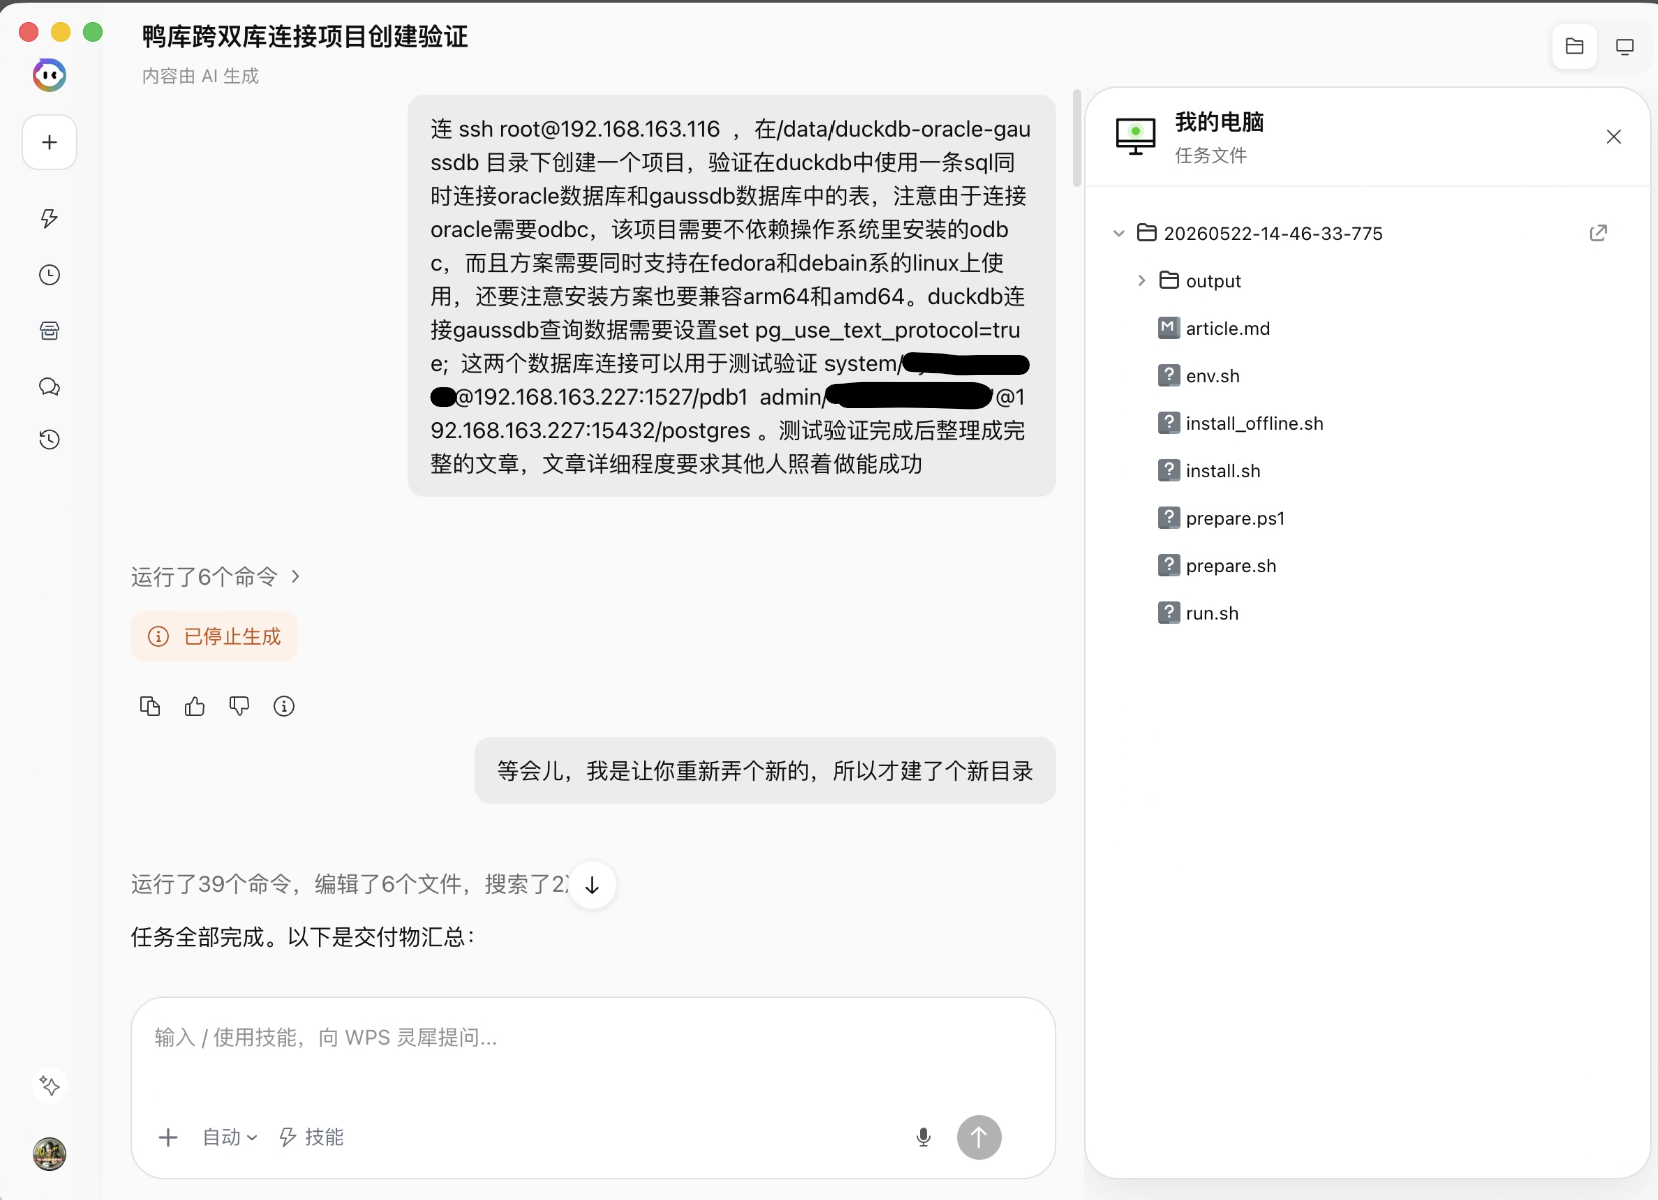Click the '任务全部完成' response text
Viewport: 1658px width, 1200px height.
[x=303, y=937]
